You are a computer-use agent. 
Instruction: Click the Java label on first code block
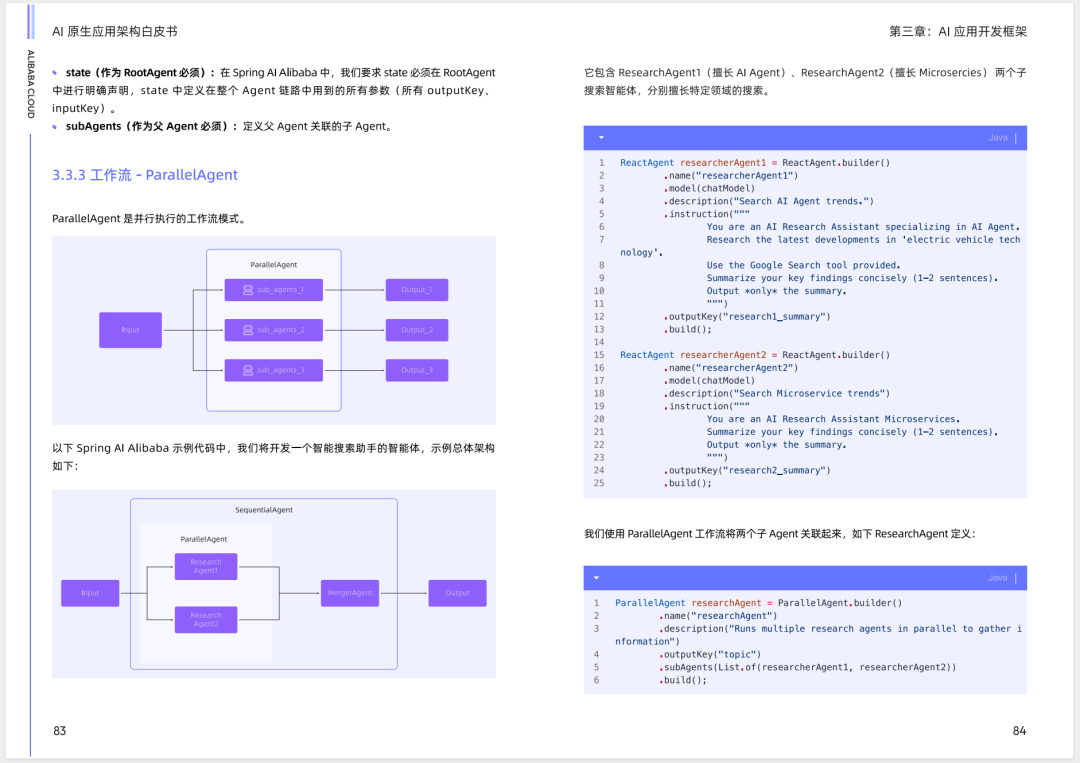(997, 138)
